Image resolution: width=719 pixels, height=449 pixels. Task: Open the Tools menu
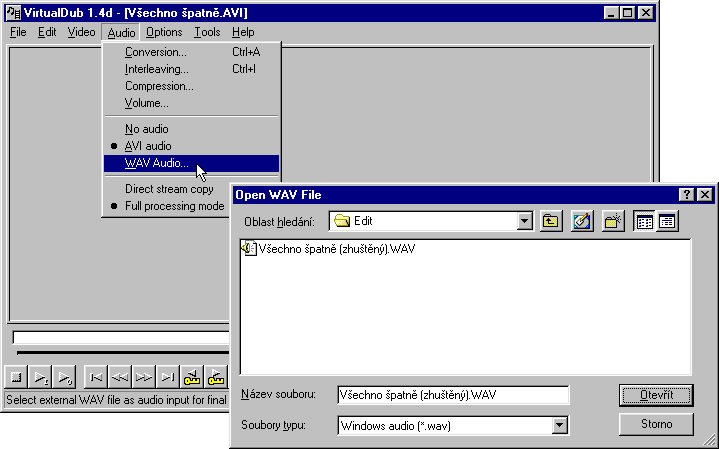[207, 32]
